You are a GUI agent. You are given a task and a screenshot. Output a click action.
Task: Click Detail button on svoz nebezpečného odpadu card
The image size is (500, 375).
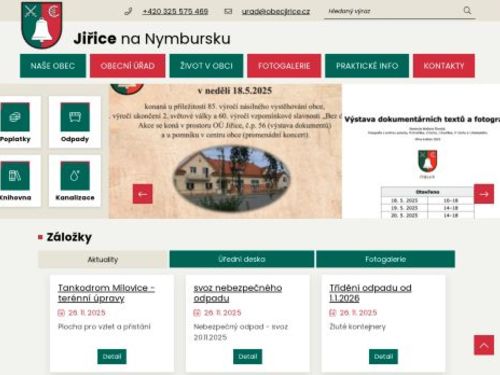point(248,357)
